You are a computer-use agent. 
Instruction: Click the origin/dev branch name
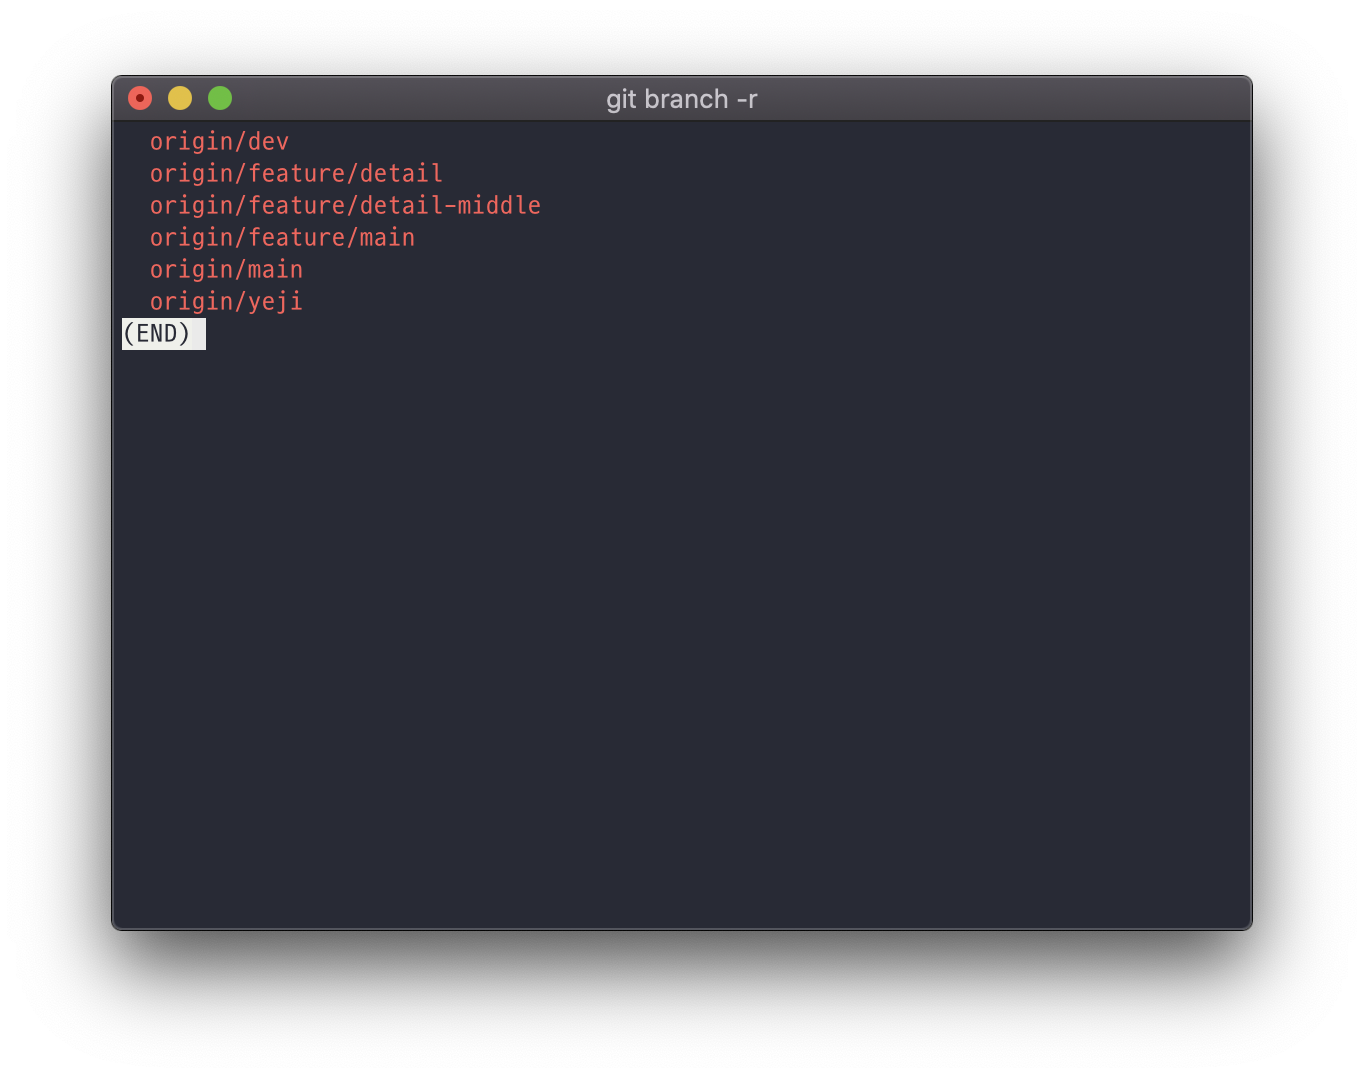[x=218, y=141]
